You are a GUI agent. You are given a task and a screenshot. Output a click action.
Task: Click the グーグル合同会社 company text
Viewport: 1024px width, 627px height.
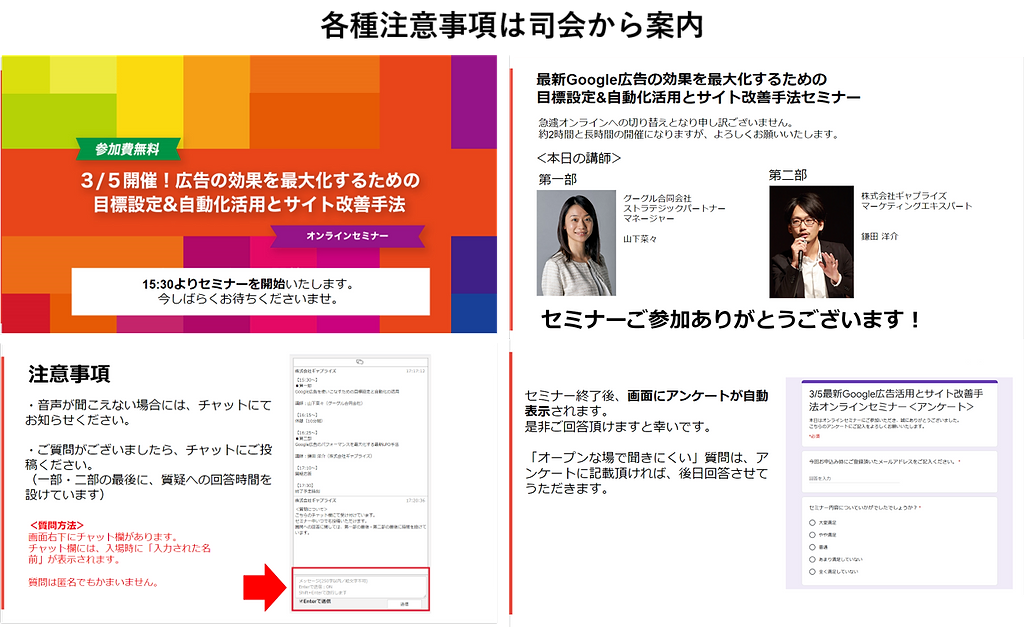click(x=657, y=198)
